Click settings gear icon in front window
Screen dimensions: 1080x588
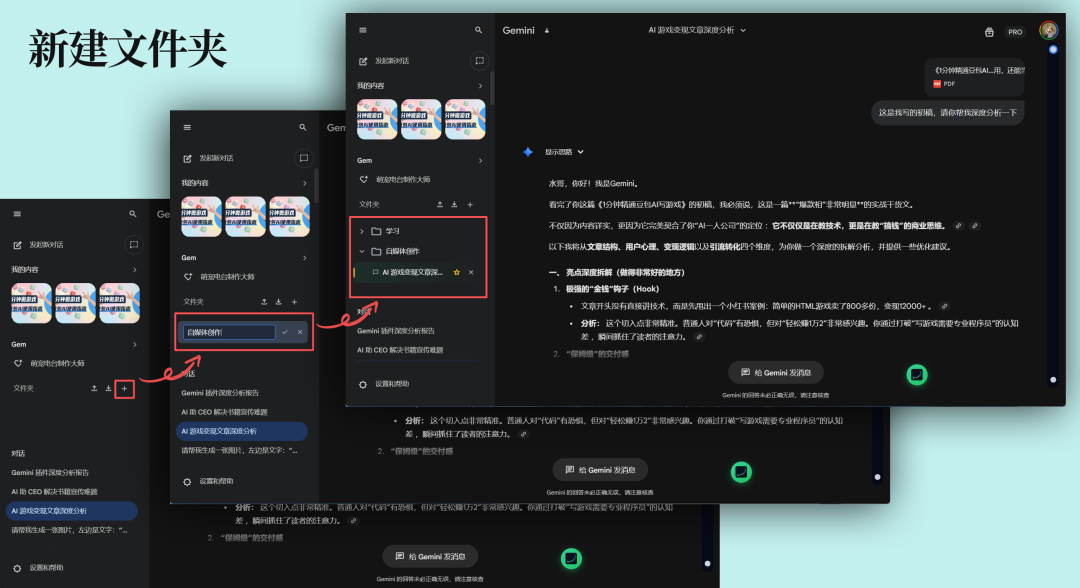click(x=363, y=384)
